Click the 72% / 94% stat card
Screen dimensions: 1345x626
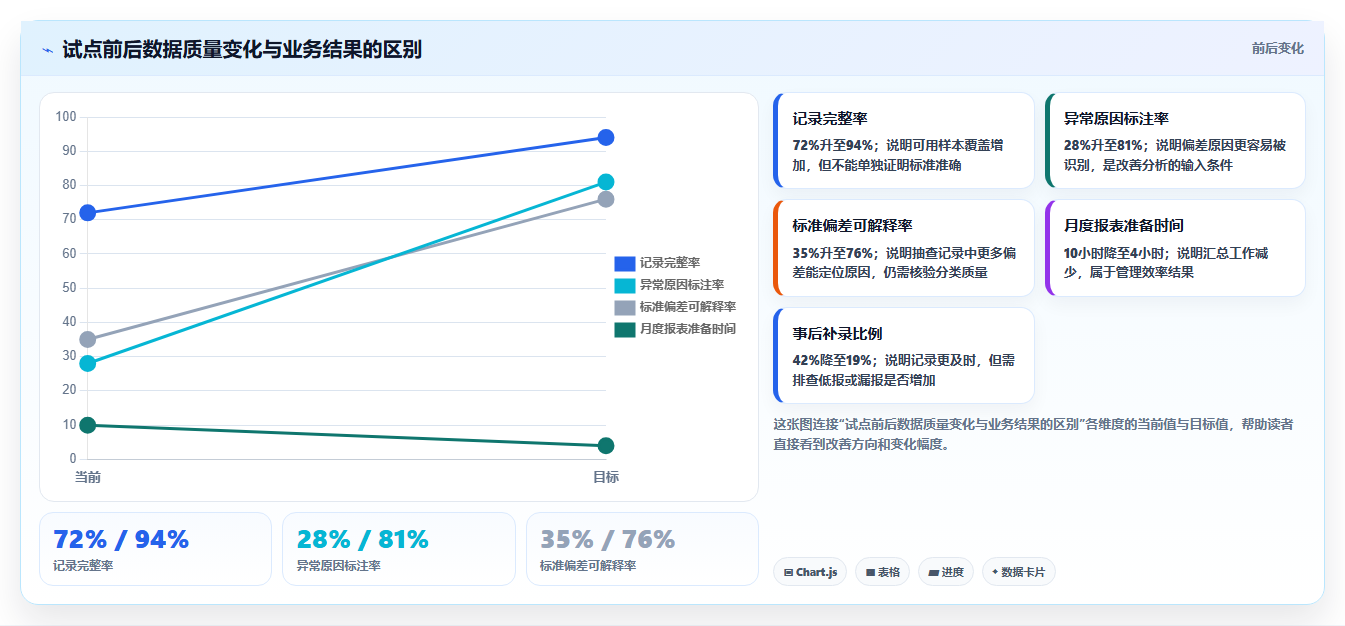pos(155,549)
